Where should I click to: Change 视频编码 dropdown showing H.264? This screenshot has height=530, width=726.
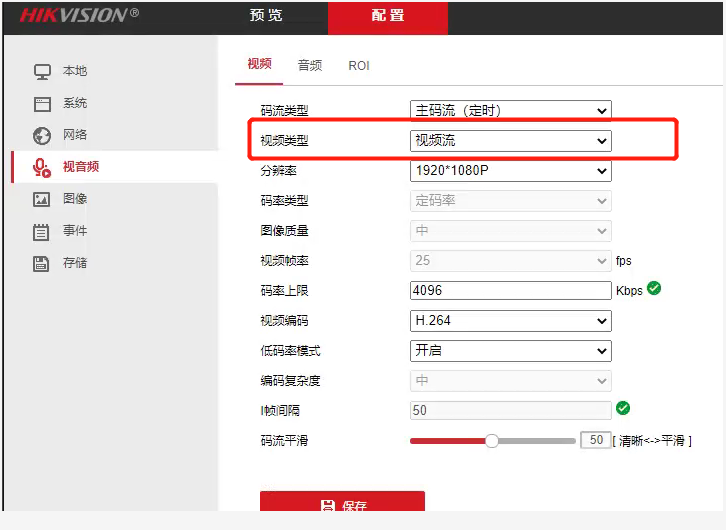510,321
